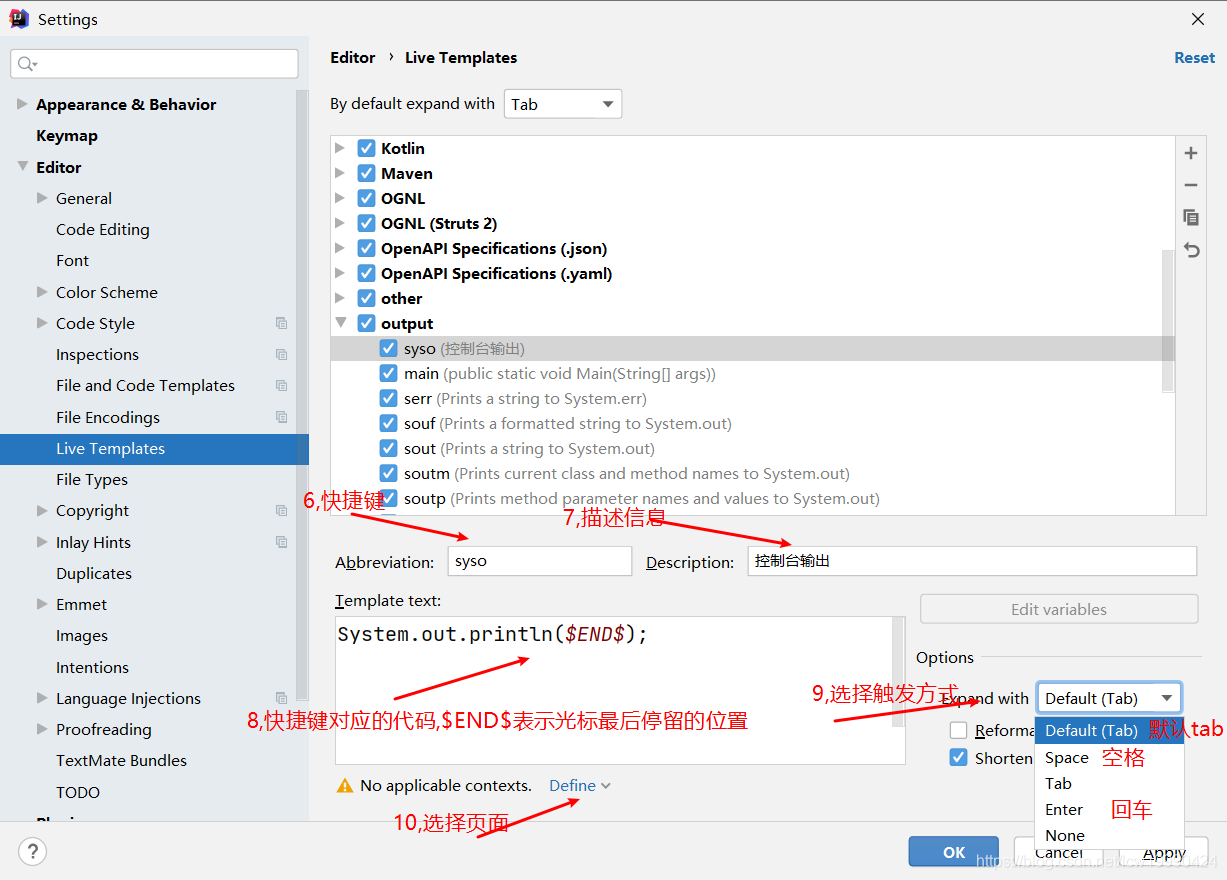
Task: Click File and Code Templates project icon
Action: pos(282,385)
